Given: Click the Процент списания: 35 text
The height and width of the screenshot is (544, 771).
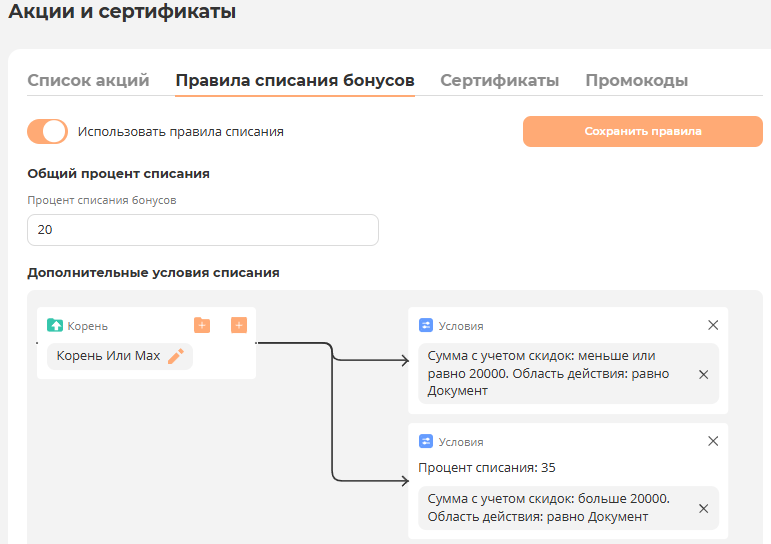Looking at the screenshot, I should click(x=486, y=467).
